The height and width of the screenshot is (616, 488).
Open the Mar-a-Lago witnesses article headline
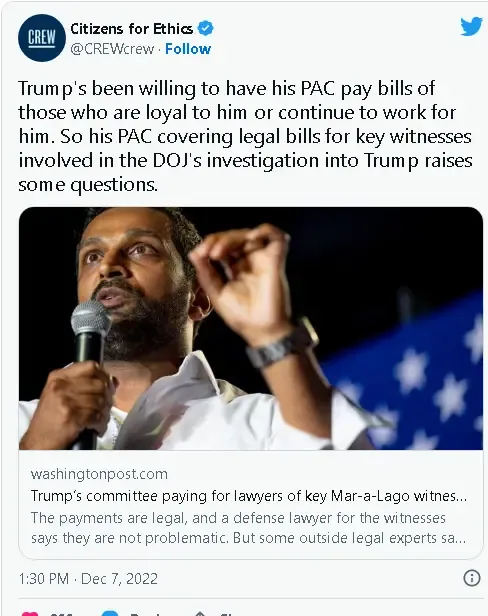click(x=249, y=496)
